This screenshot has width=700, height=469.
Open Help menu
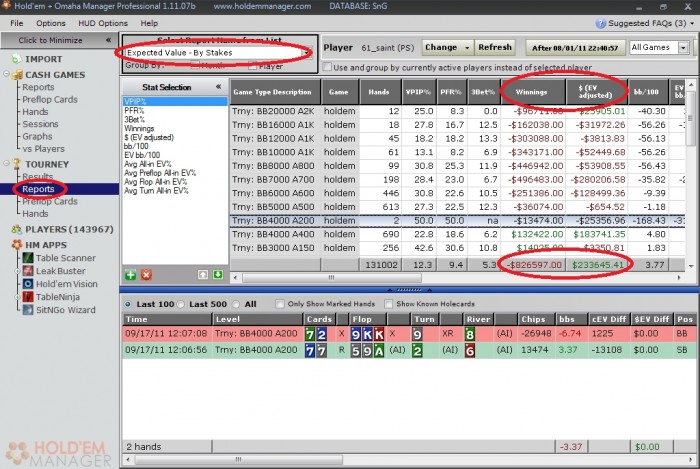(149, 23)
